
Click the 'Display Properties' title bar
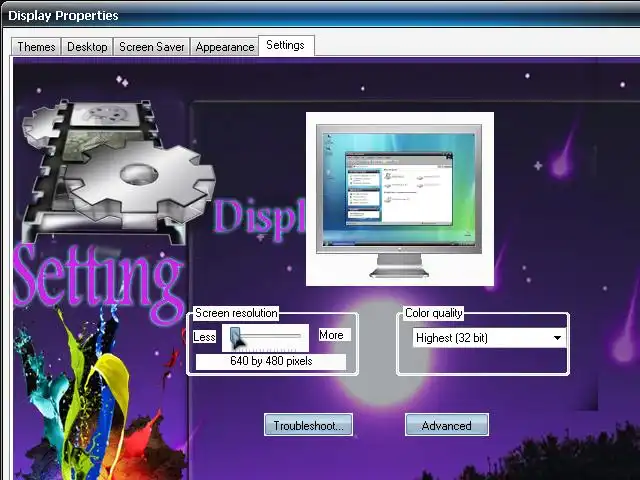[x=320, y=15]
